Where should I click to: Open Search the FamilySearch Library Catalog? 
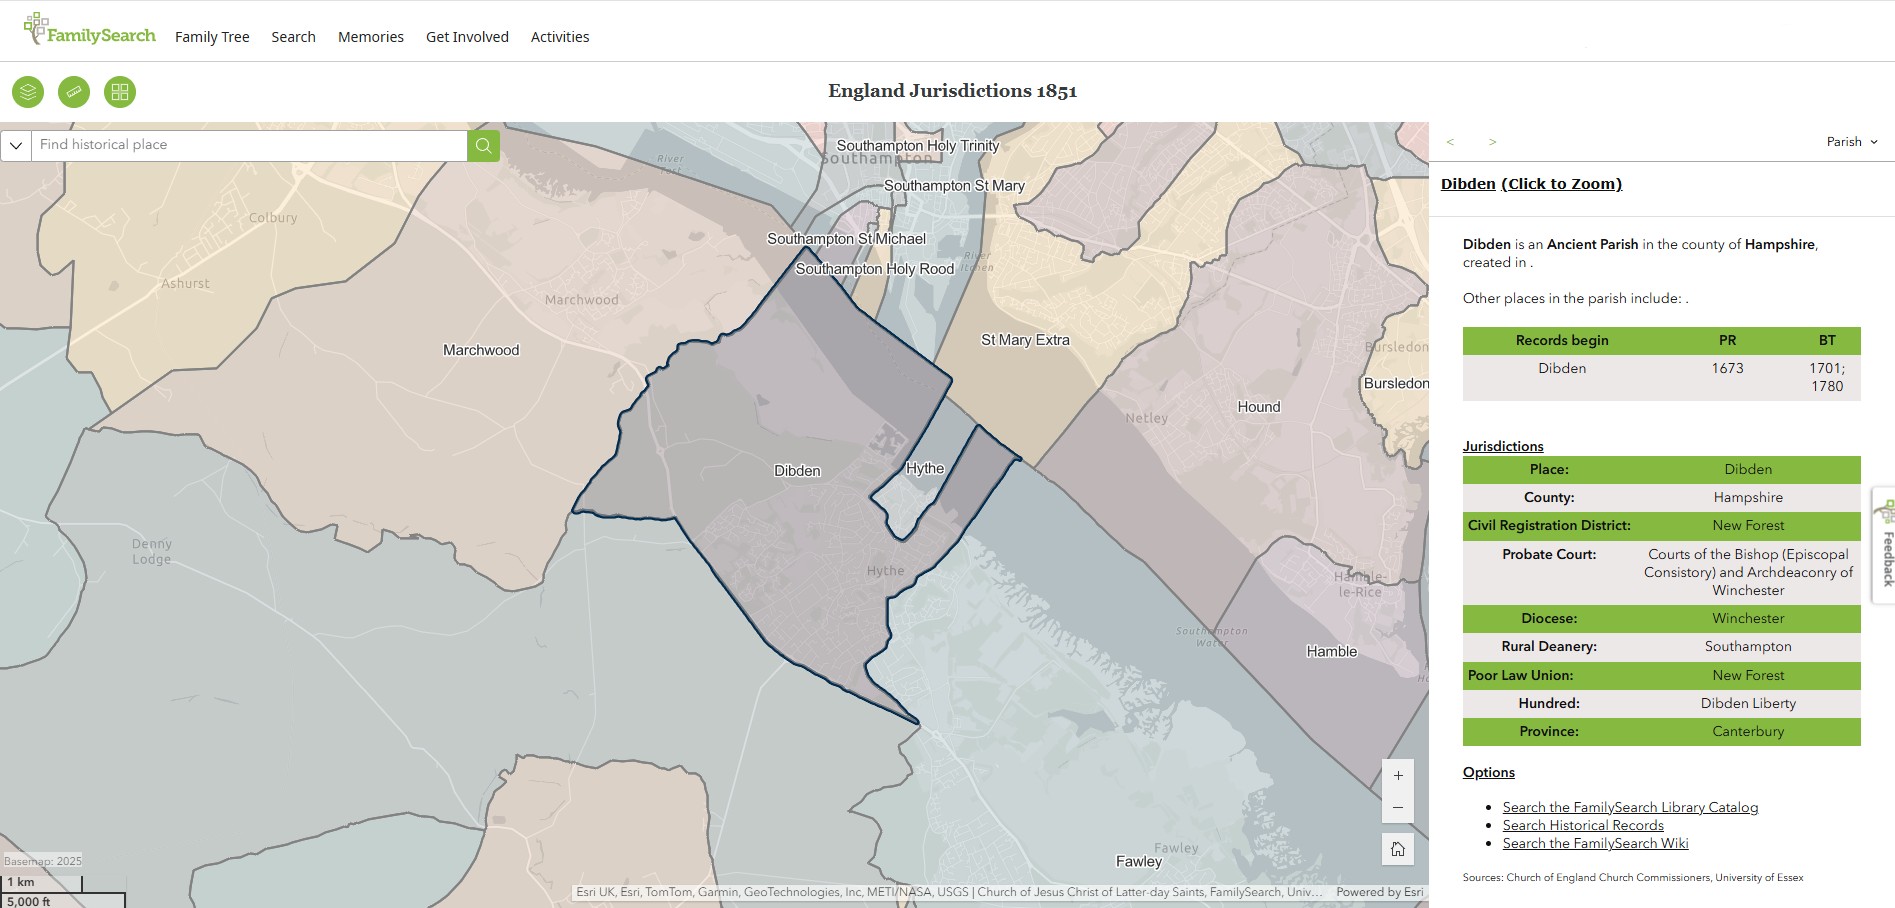(x=1630, y=807)
